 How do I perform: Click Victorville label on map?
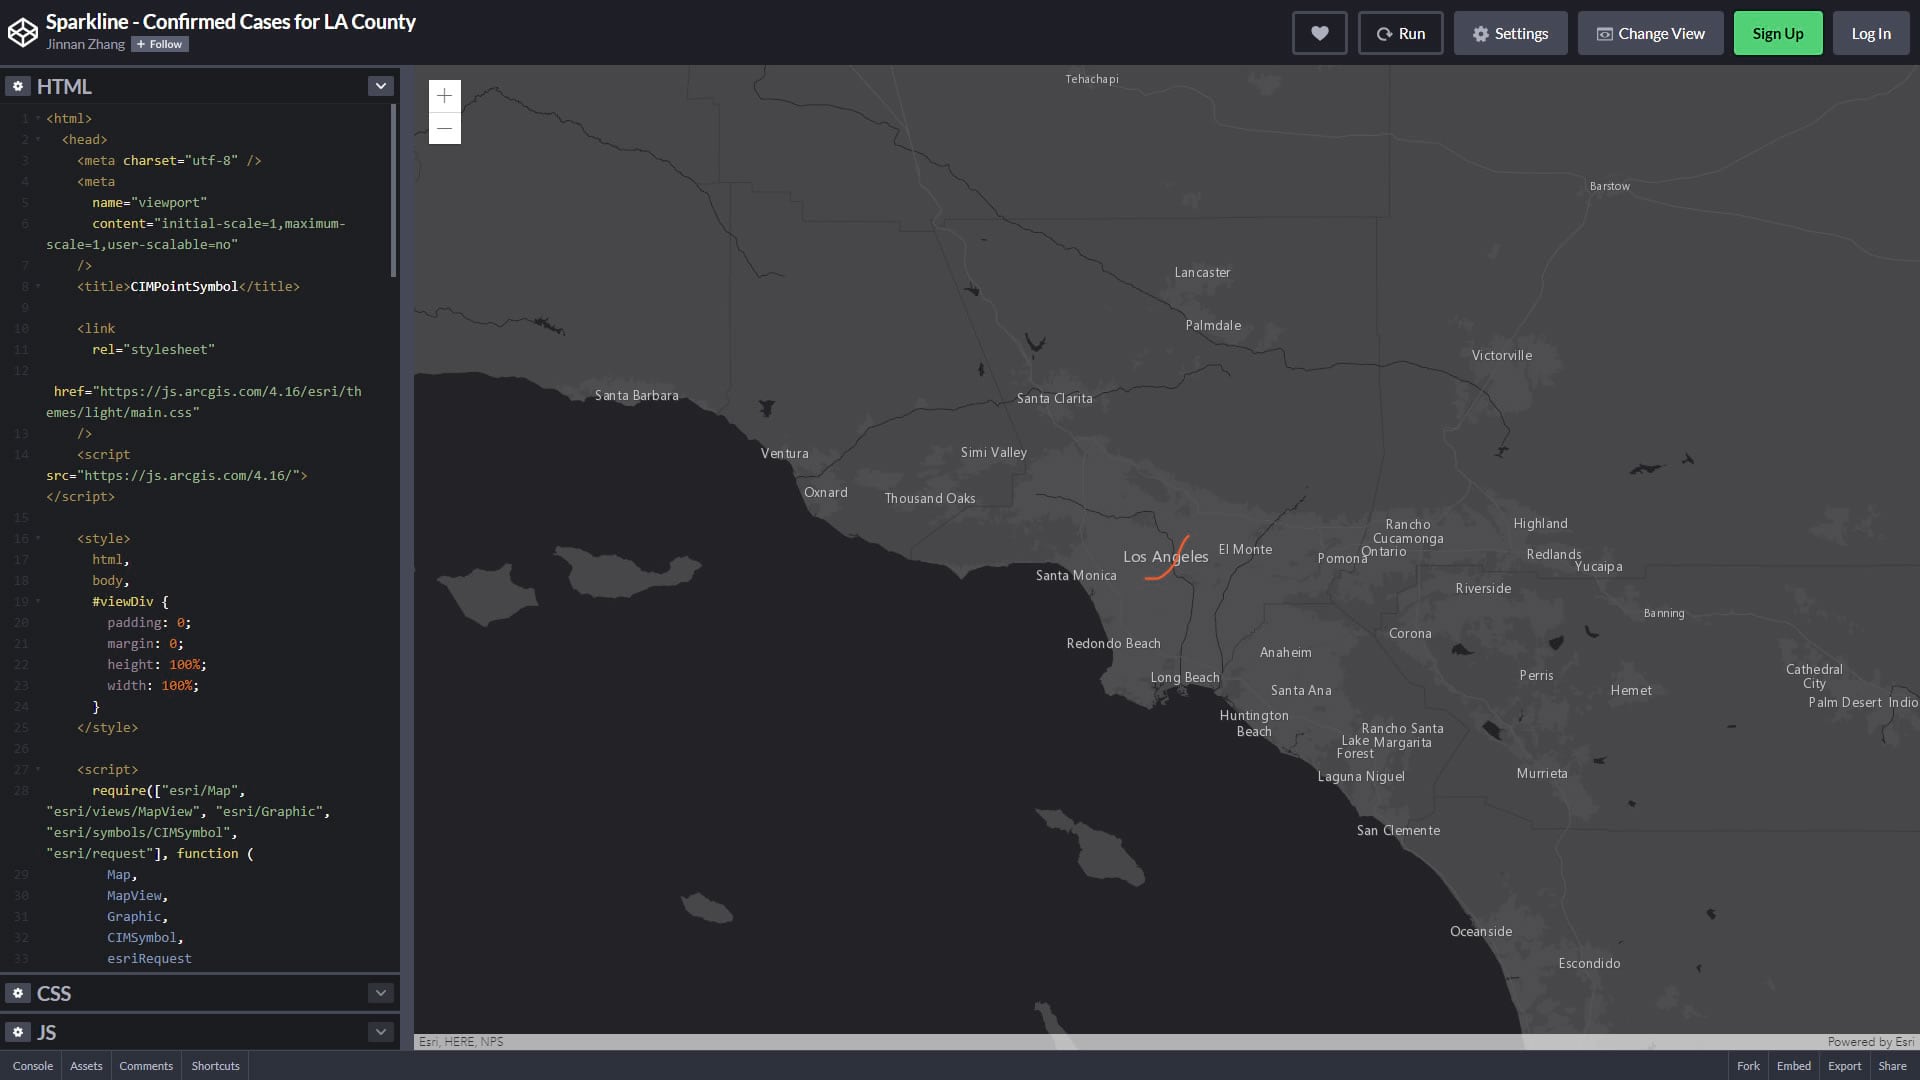(1502, 356)
